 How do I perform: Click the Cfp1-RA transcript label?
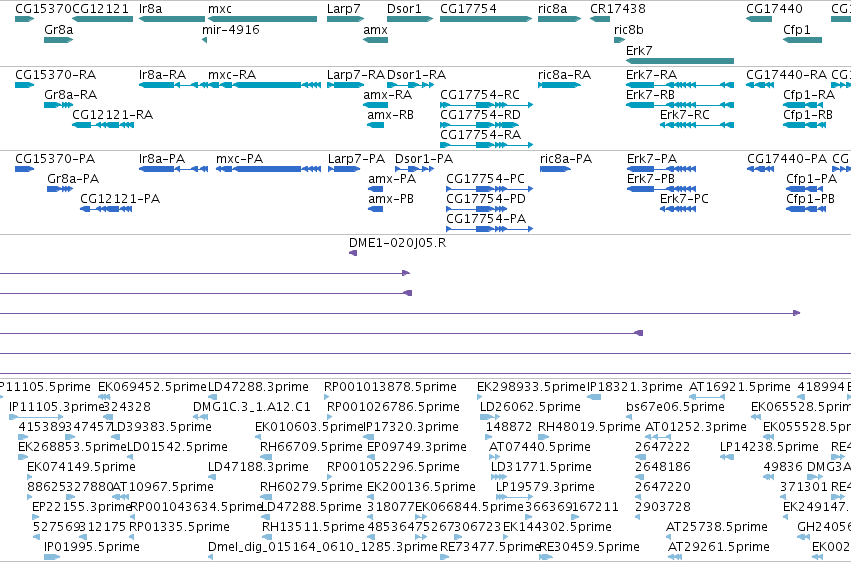809,95
